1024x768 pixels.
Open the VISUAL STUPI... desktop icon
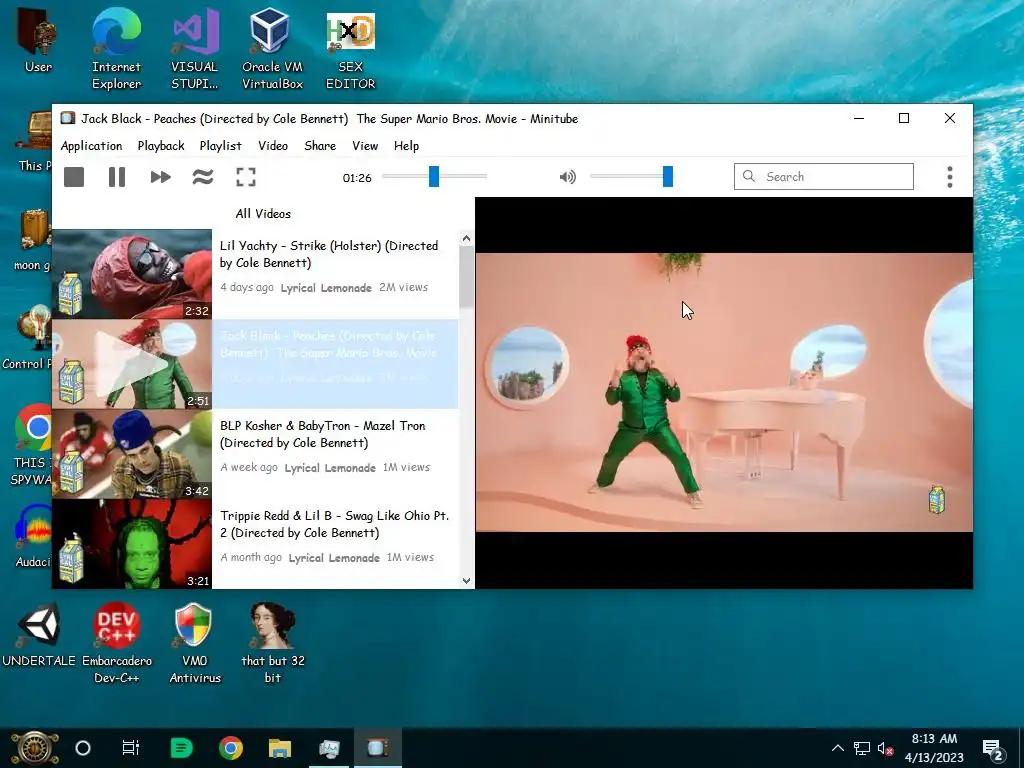point(195,49)
